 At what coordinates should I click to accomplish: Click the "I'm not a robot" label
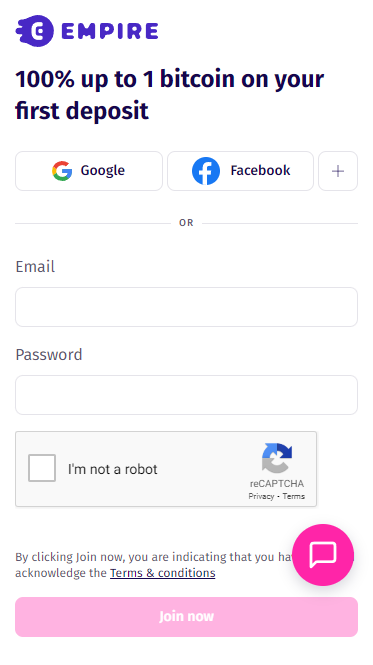point(112,469)
